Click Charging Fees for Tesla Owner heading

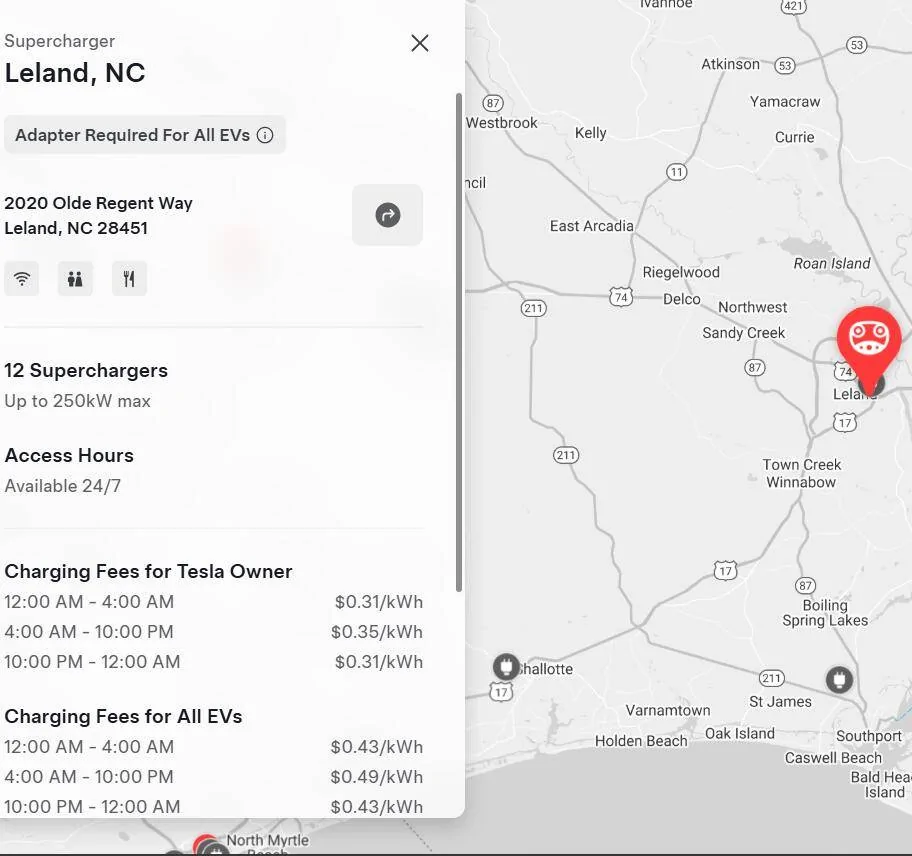coord(148,572)
